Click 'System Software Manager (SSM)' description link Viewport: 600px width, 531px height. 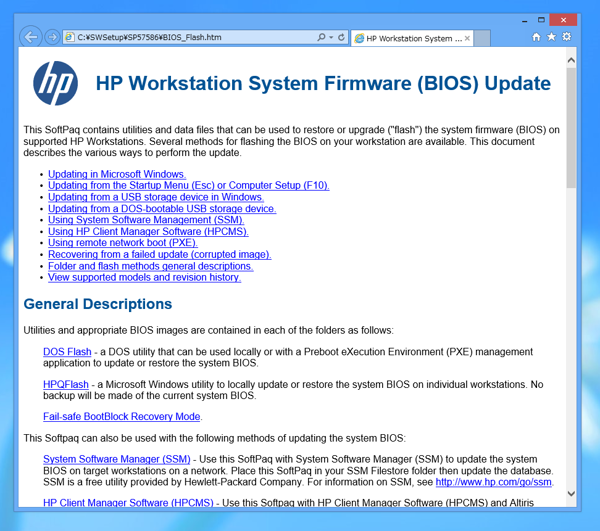point(117,459)
